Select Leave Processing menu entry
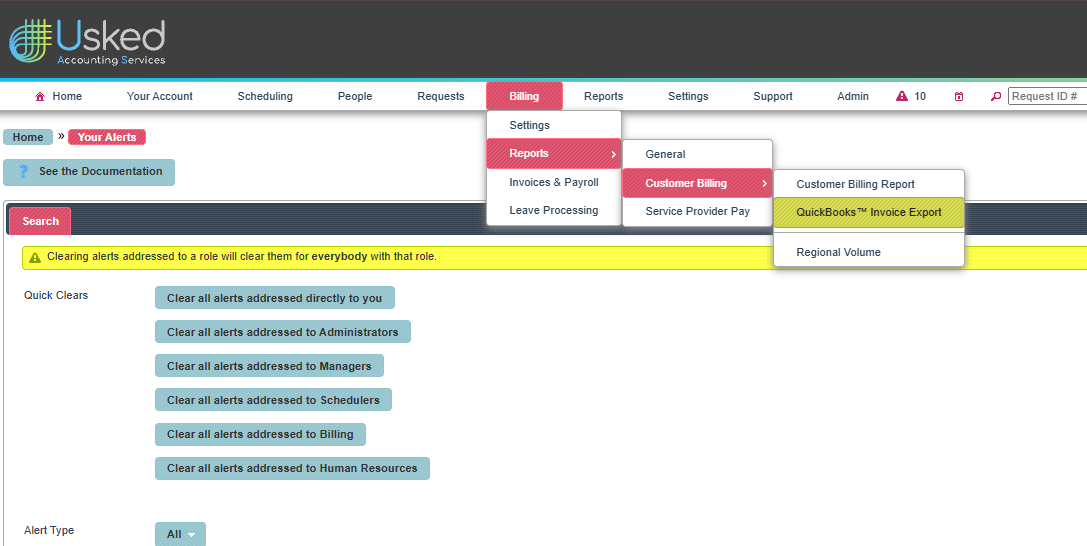1087x546 pixels. click(554, 211)
